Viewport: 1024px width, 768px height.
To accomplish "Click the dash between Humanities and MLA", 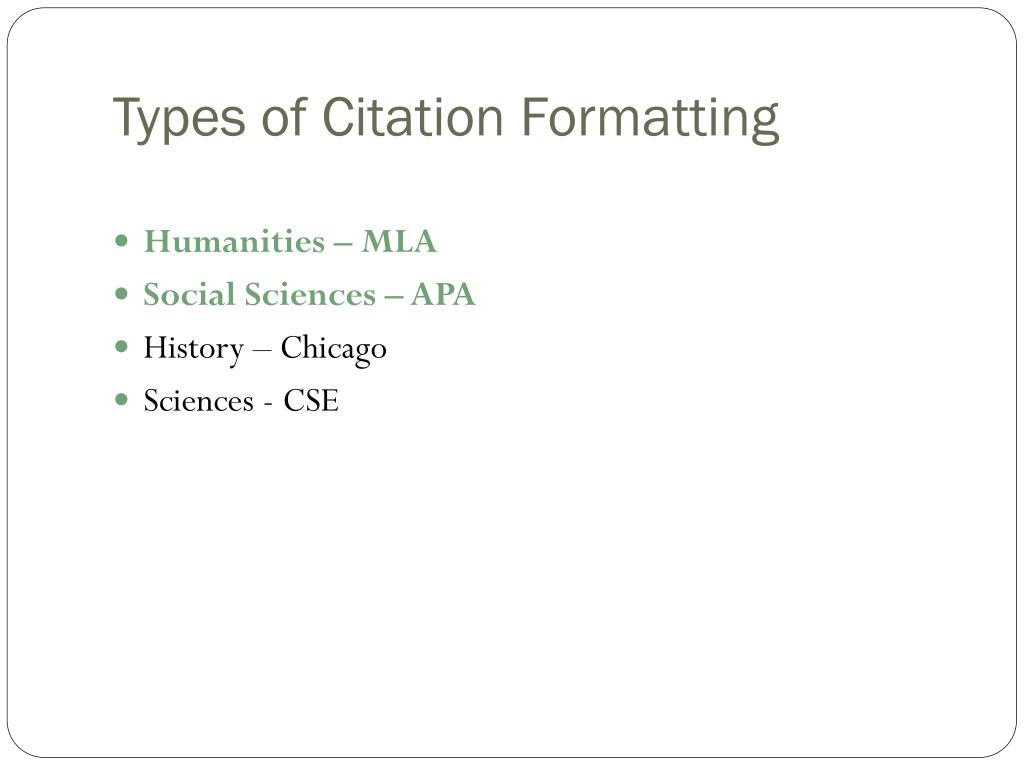I will click(x=343, y=244).
